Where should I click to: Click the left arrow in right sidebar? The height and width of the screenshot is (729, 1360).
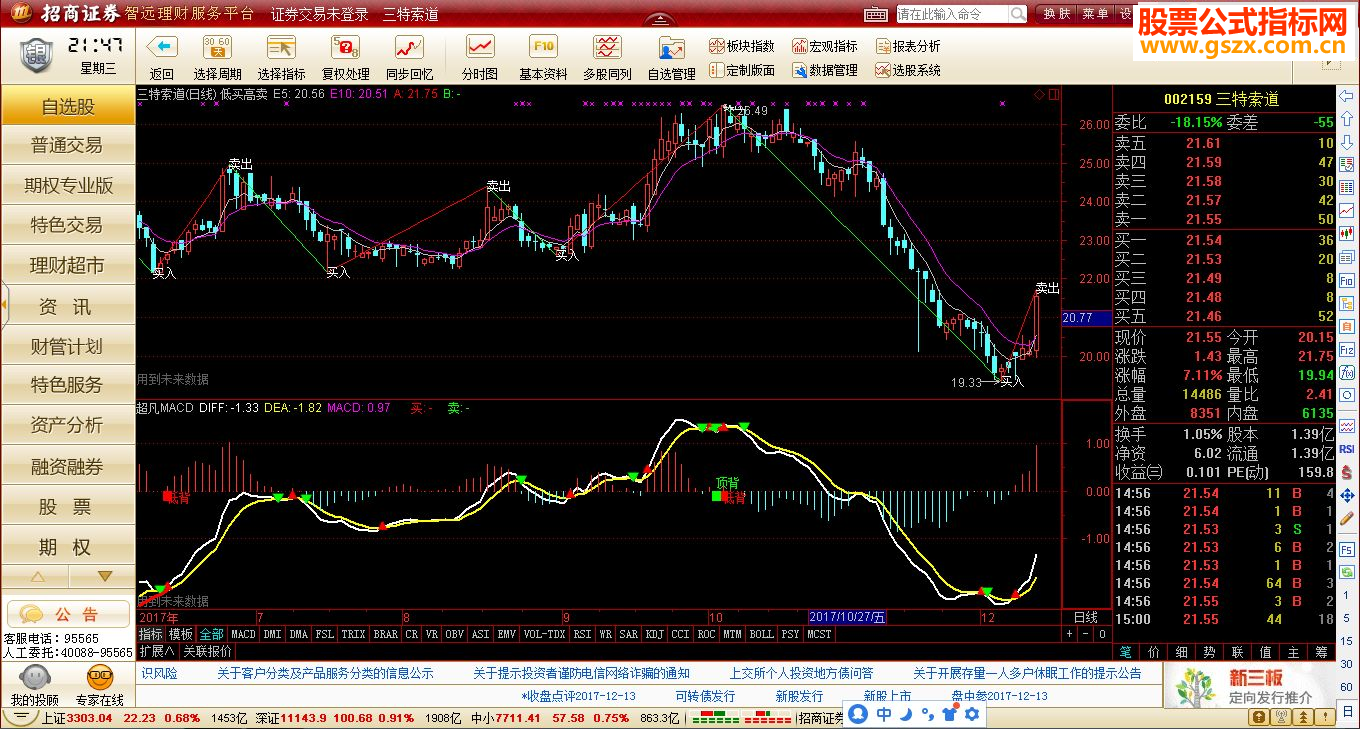tap(1347, 98)
